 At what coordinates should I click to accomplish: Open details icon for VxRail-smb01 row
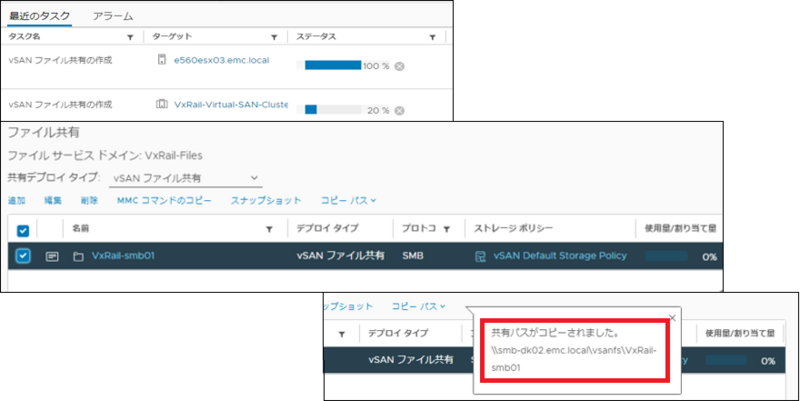[x=52, y=257]
